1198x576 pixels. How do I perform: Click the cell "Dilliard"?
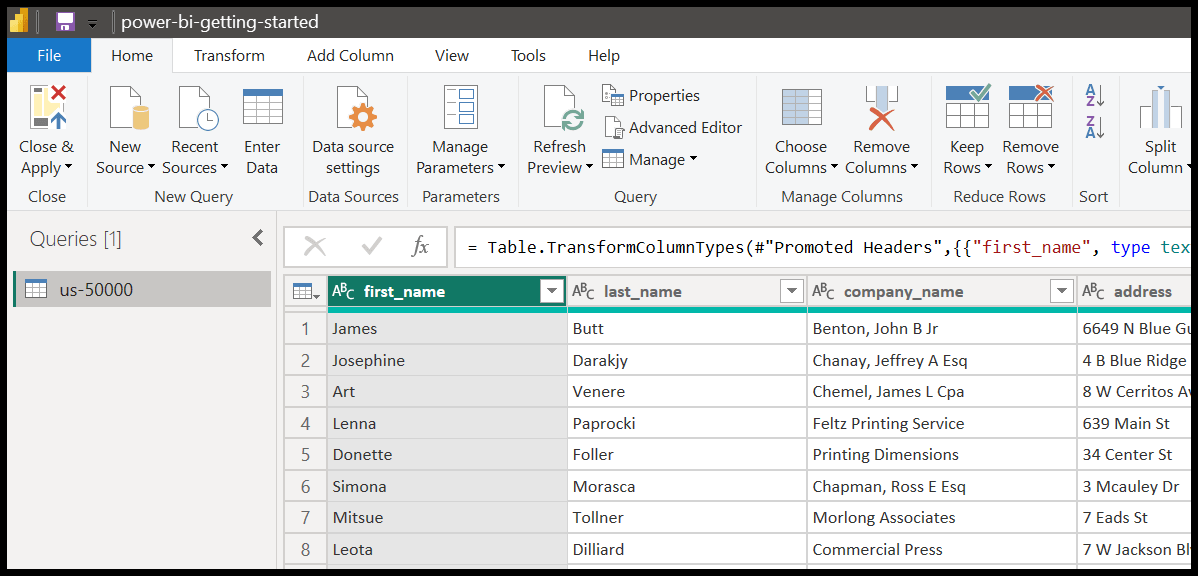click(x=687, y=549)
